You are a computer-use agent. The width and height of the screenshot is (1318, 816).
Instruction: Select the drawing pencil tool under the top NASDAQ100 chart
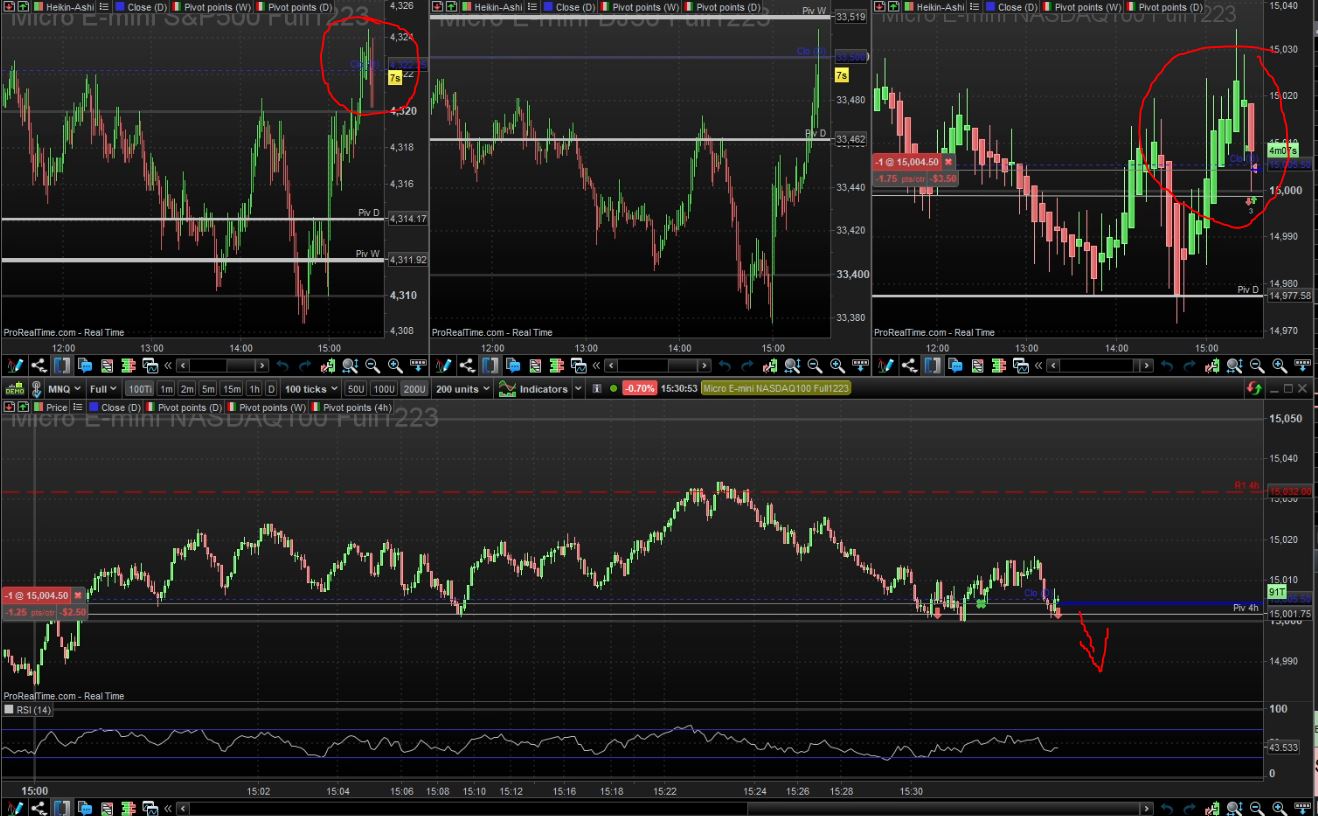884,366
